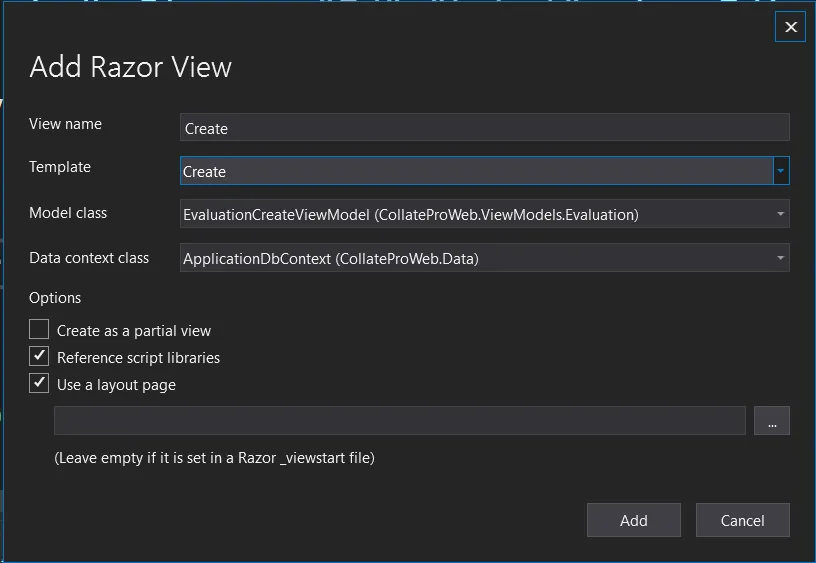Click the layout page path text box
The width and height of the screenshot is (816, 563).
pyautogui.click(x=400, y=421)
